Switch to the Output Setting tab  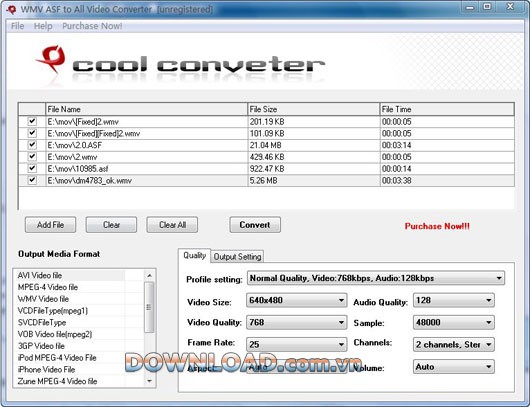(237, 257)
